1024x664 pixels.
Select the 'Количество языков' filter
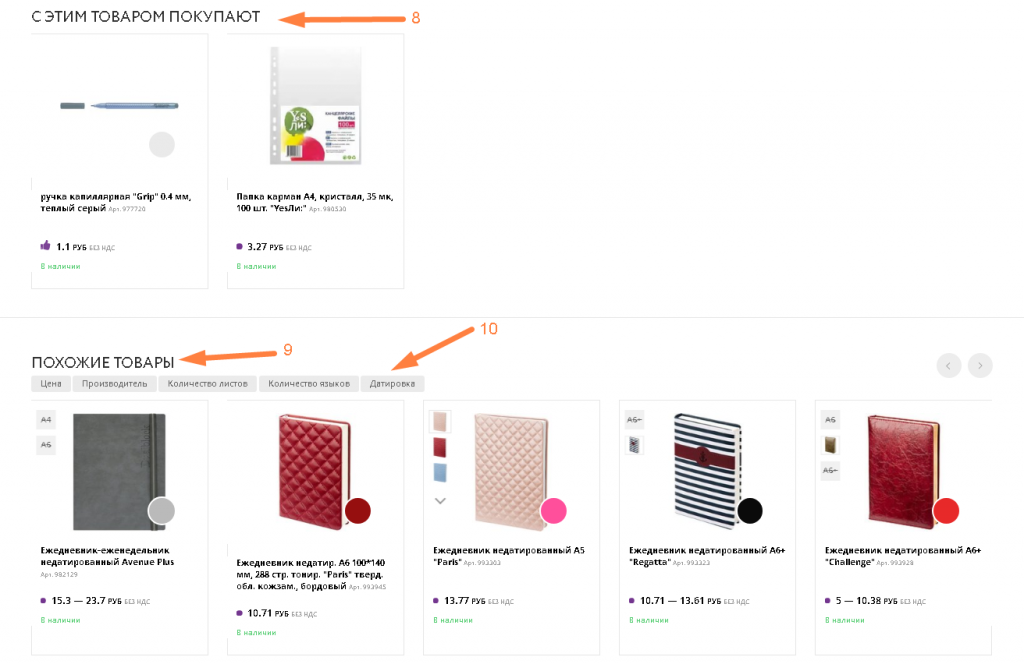click(x=308, y=384)
